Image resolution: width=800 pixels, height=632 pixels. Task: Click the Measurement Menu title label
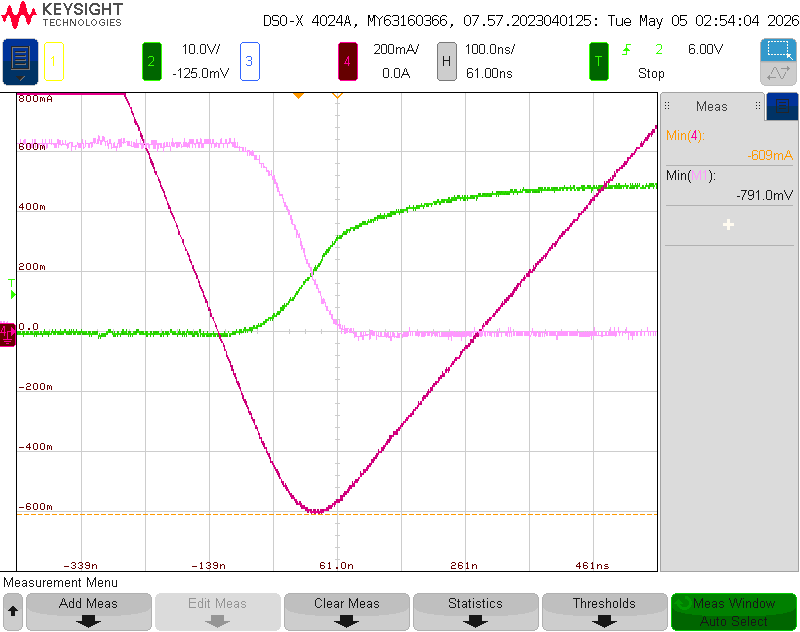[60, 583]
